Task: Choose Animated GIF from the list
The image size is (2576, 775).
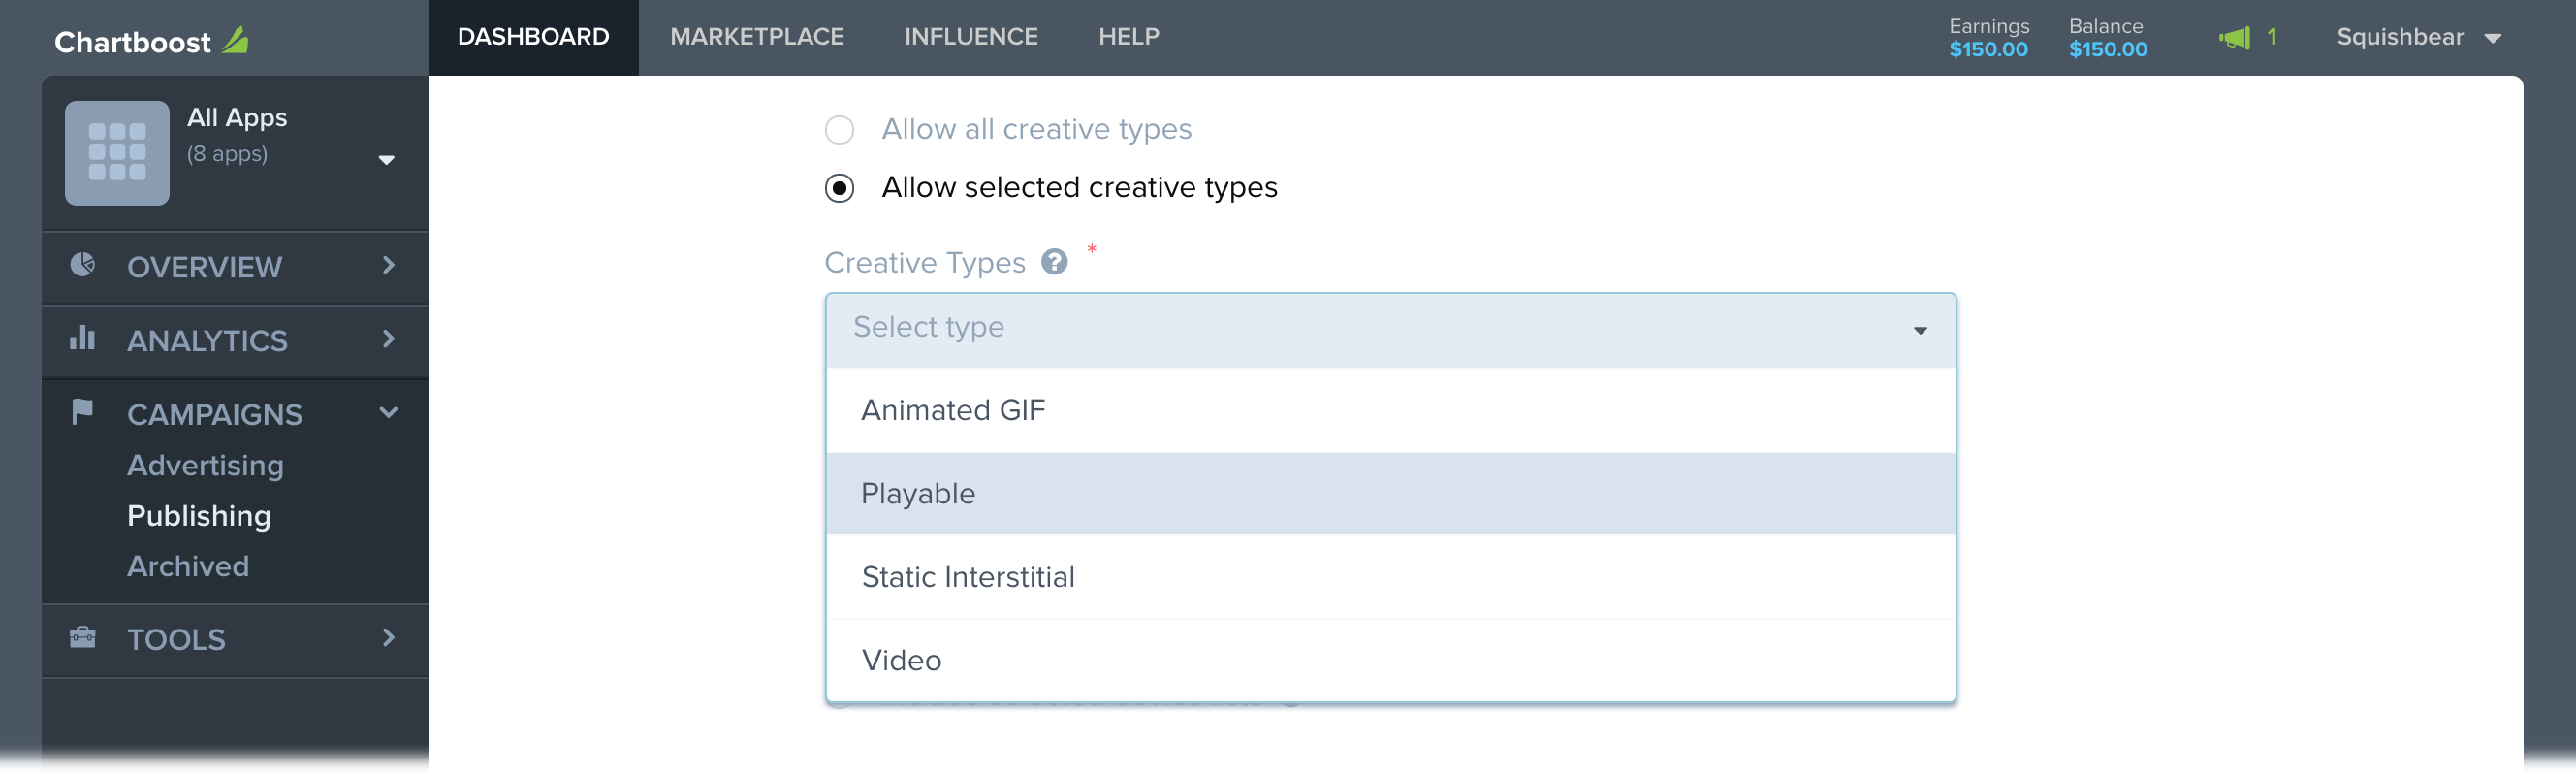Action: coord(1390,410)
